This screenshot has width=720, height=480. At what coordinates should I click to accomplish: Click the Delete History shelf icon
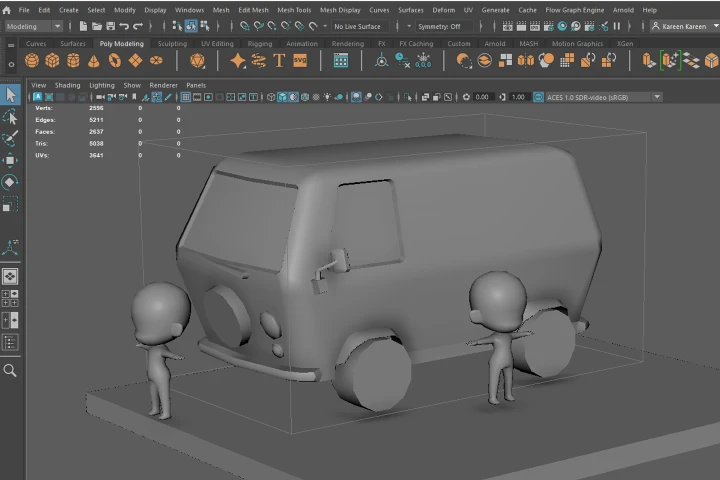point(402,61)
